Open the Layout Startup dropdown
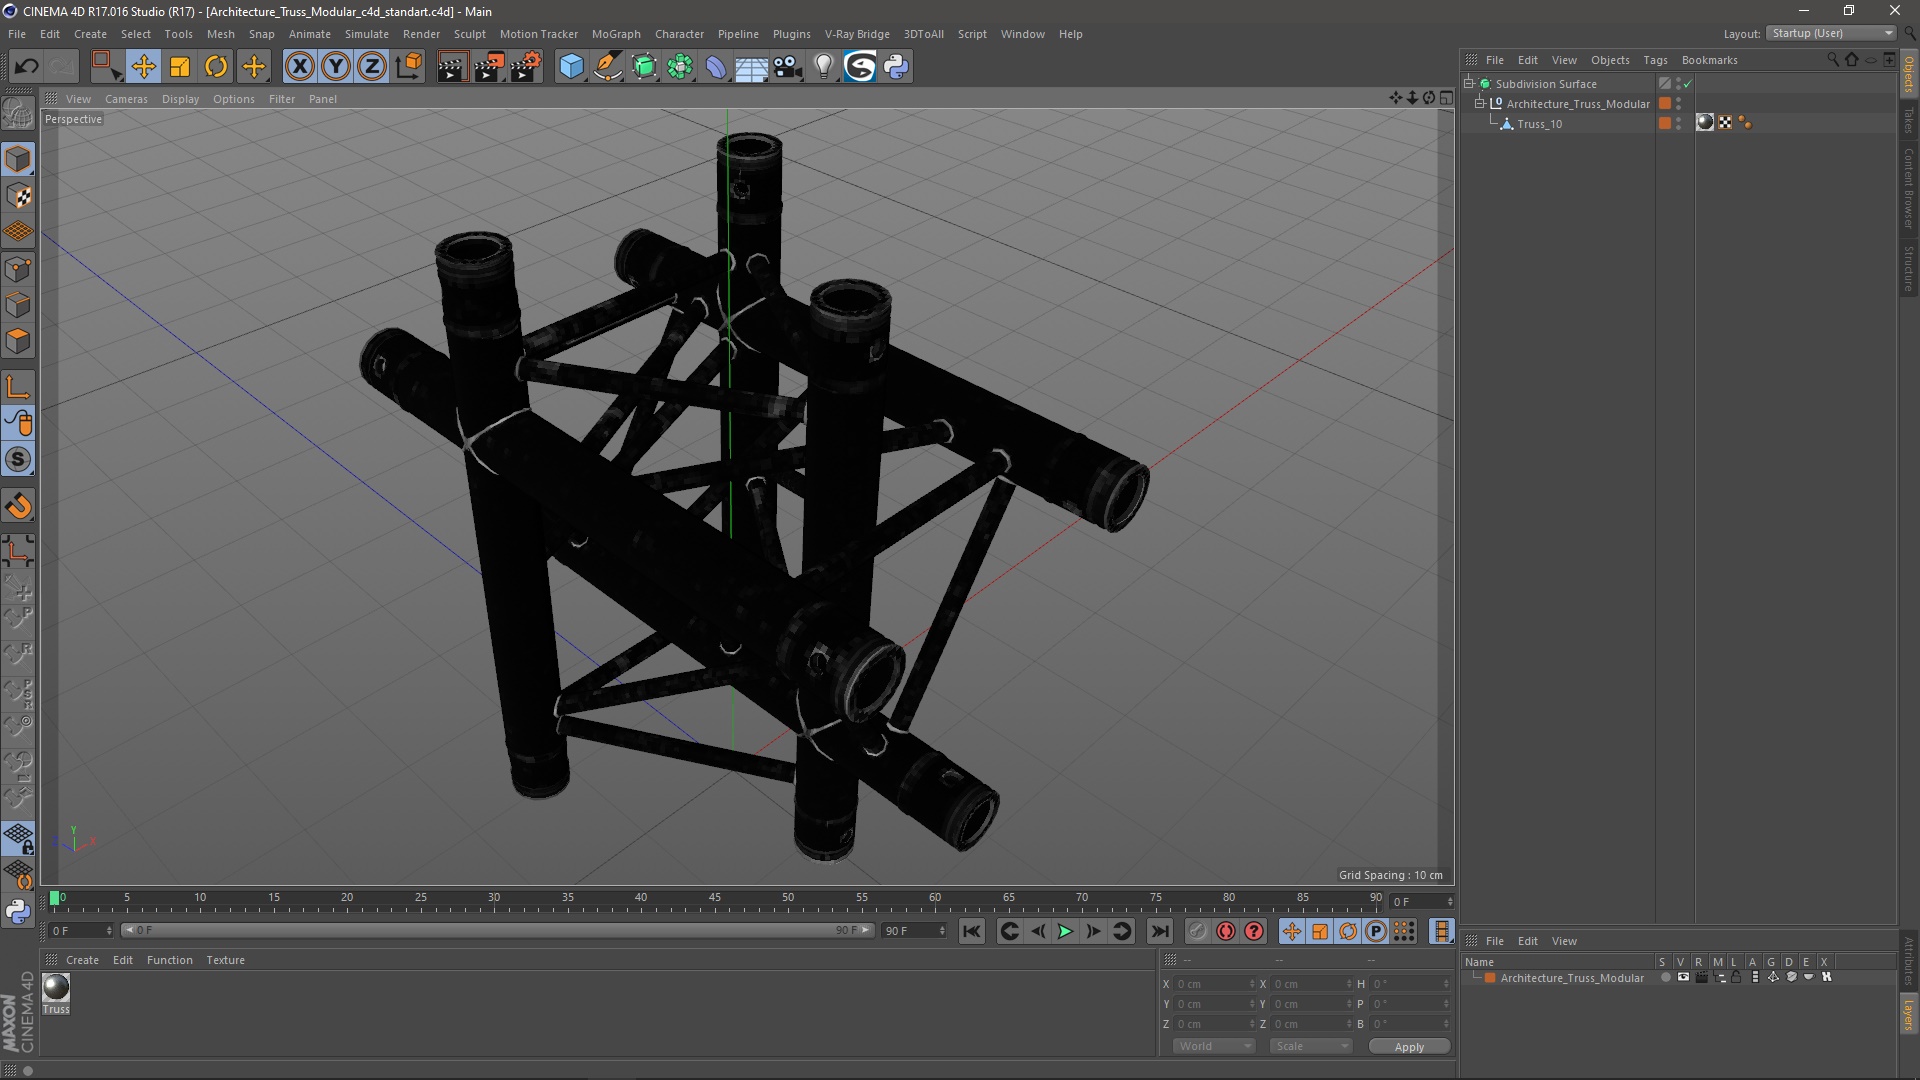1920x1080 pixels. [1831, 33]
